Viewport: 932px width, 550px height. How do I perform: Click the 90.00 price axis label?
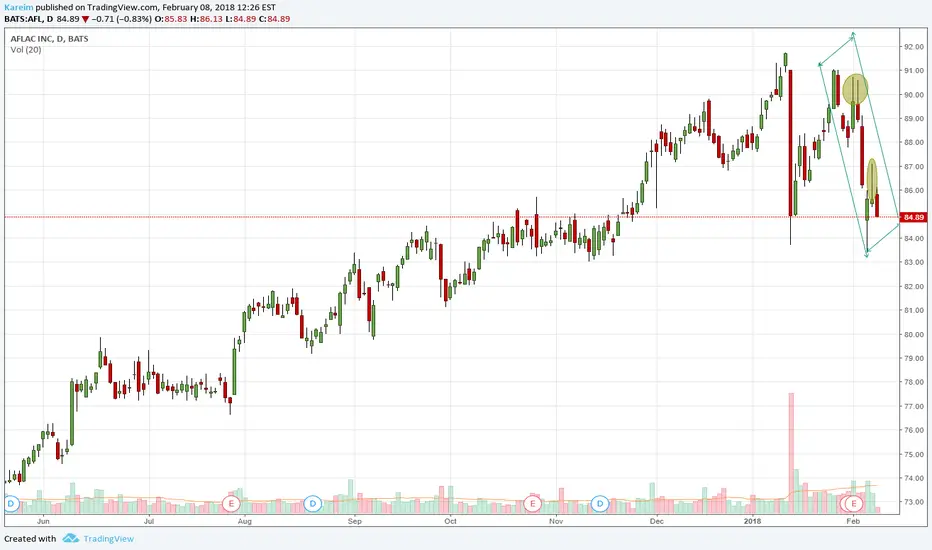914,95
